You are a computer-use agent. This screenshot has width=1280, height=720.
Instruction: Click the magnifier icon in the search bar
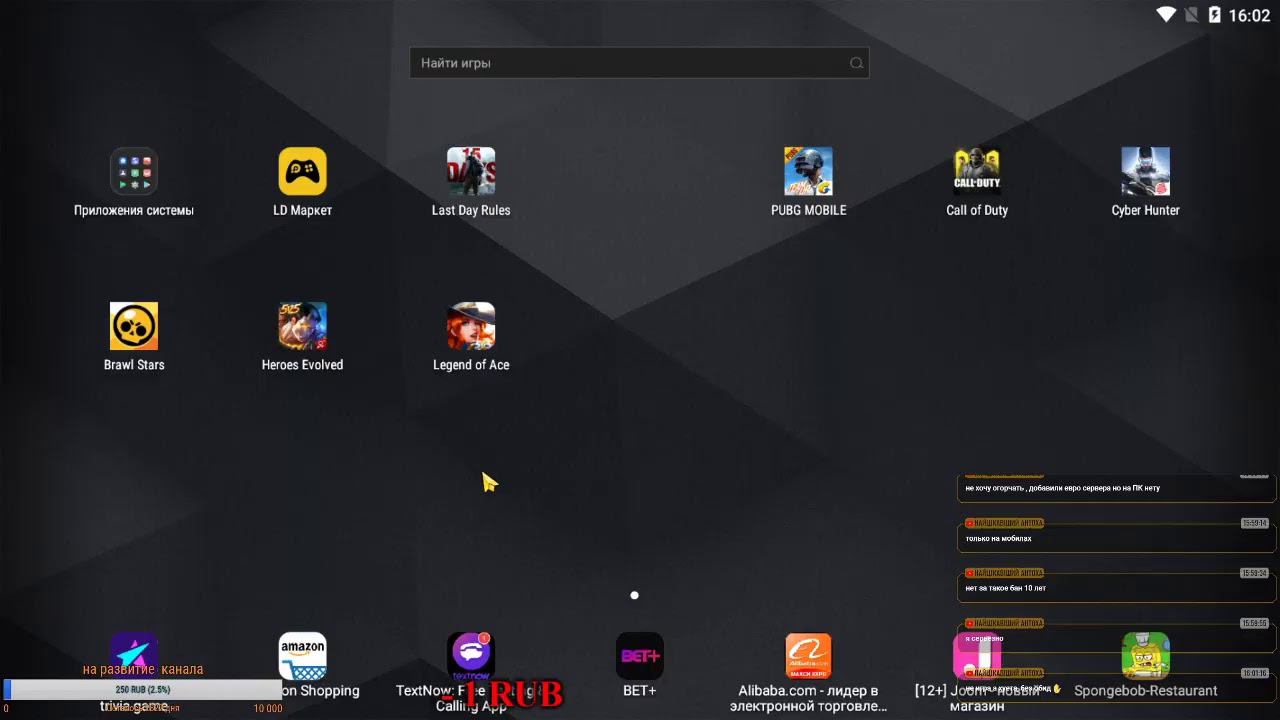[856, 63]
